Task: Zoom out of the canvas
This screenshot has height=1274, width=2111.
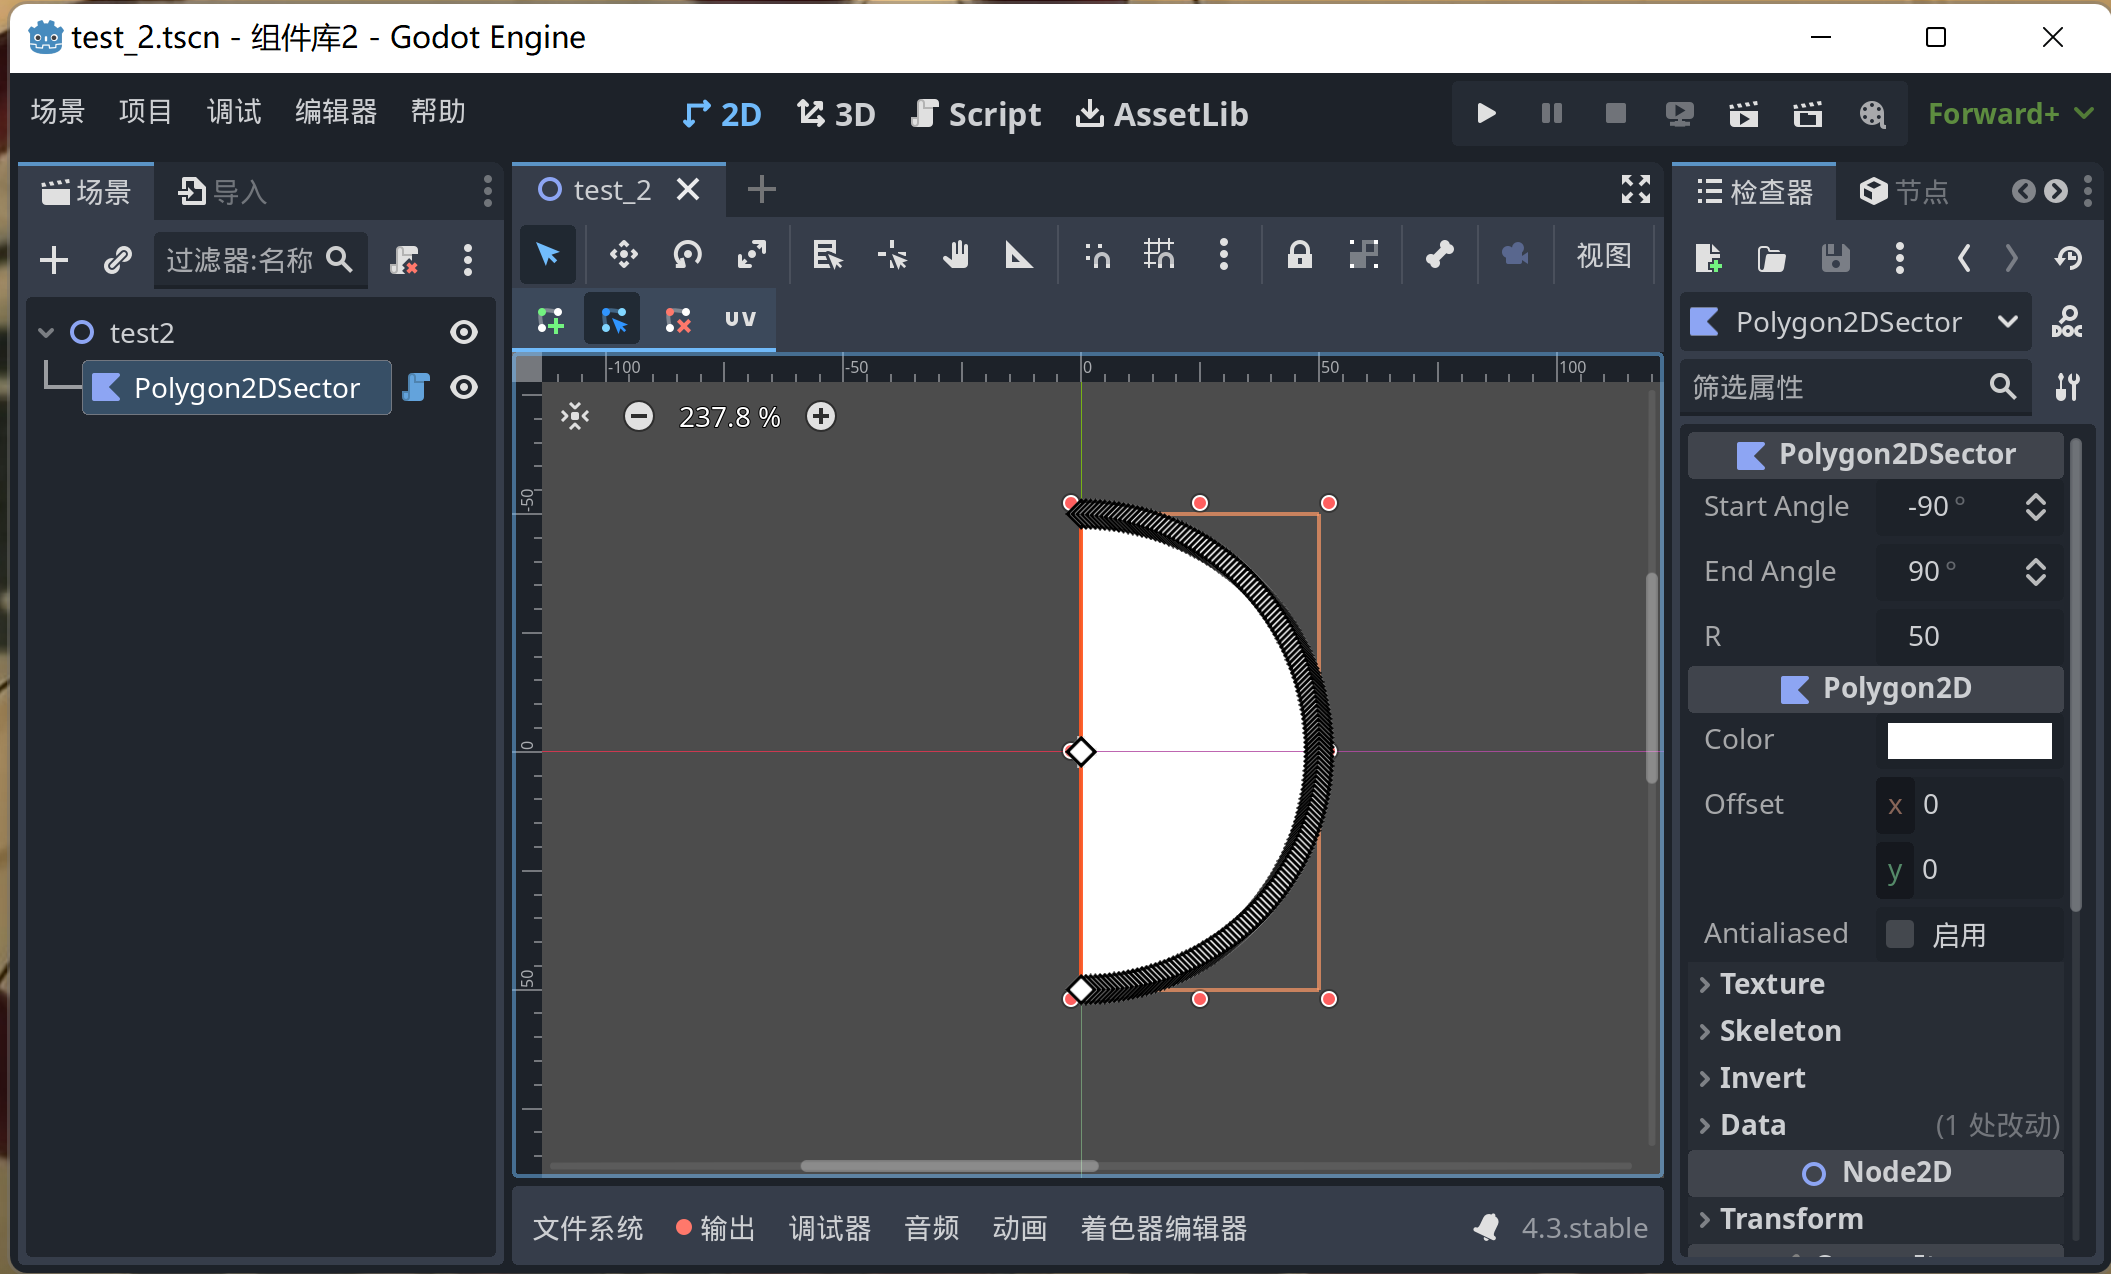Action: 638,416
